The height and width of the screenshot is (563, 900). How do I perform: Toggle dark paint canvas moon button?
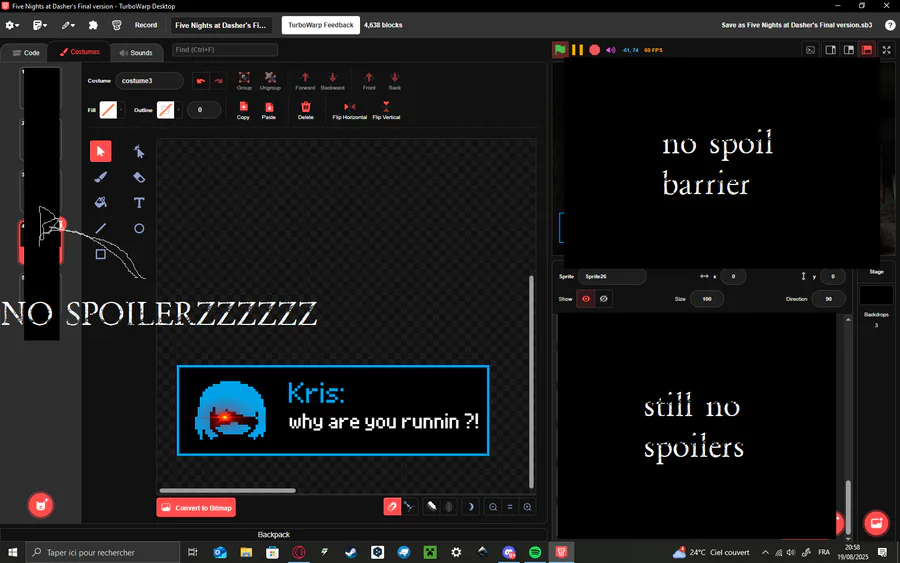point(471,507)
